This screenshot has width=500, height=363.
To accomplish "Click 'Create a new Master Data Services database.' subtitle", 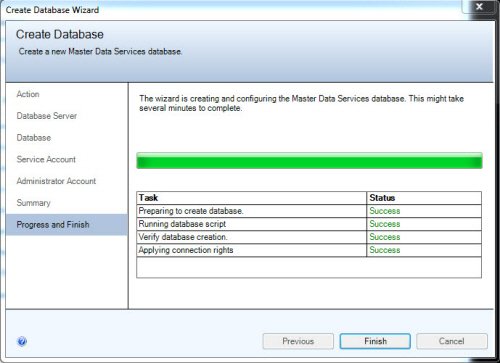I will coord(100,52).
